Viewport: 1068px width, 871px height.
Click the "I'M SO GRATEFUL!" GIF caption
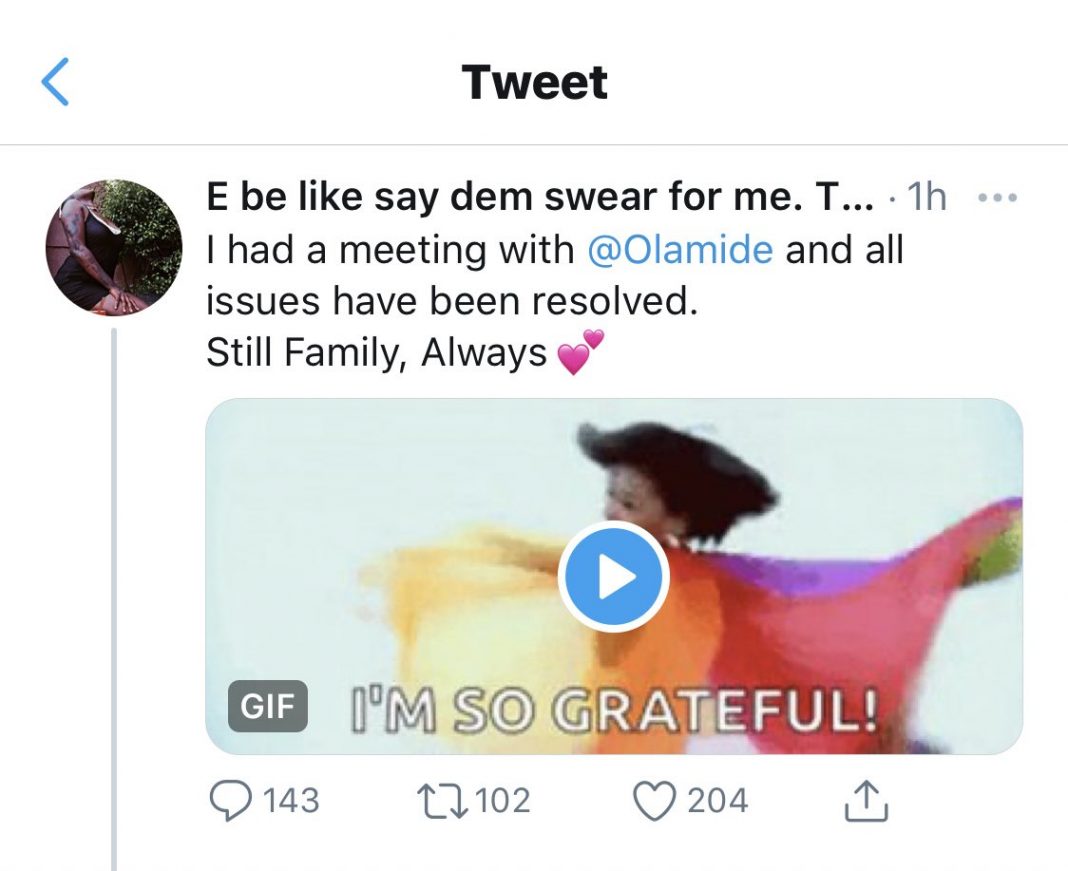(612, 710)
